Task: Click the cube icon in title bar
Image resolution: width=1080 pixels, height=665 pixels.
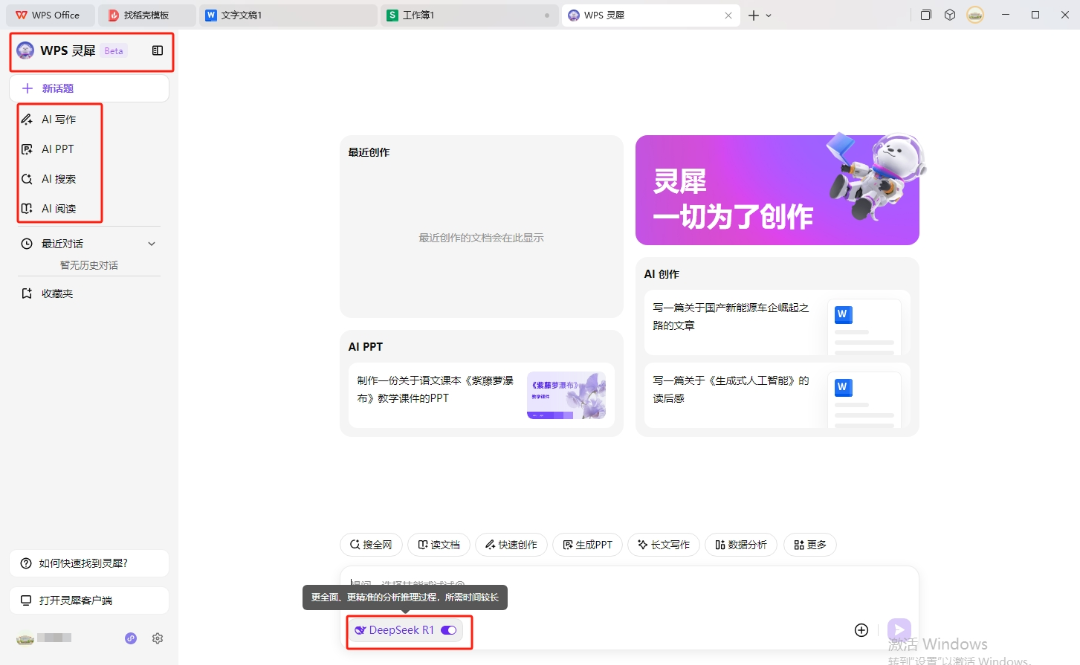Action: point(950,14)
